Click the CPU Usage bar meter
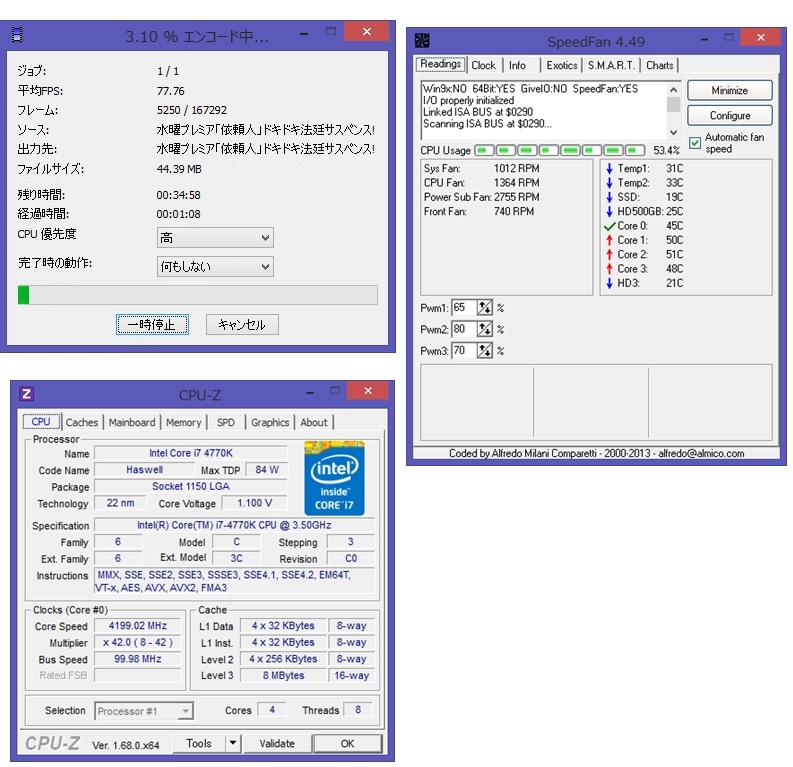793x767 pixels. click(559, 150)
